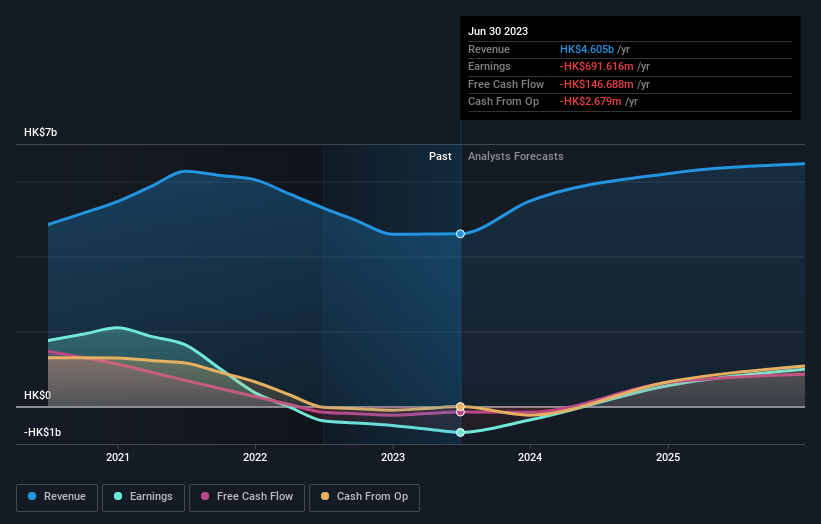Click the HK$7b y-axis label
This screenshot has height=524, width=821.
coord(40,132)
